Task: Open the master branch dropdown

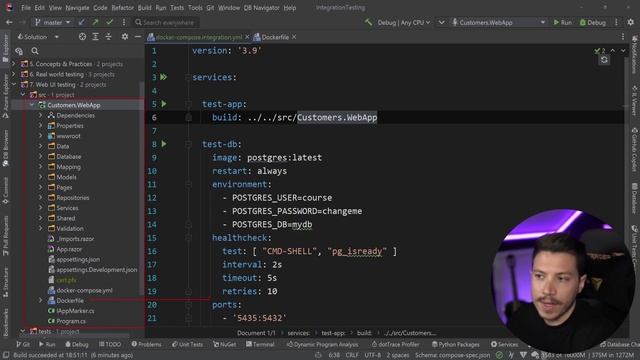Action: point(53,22)
